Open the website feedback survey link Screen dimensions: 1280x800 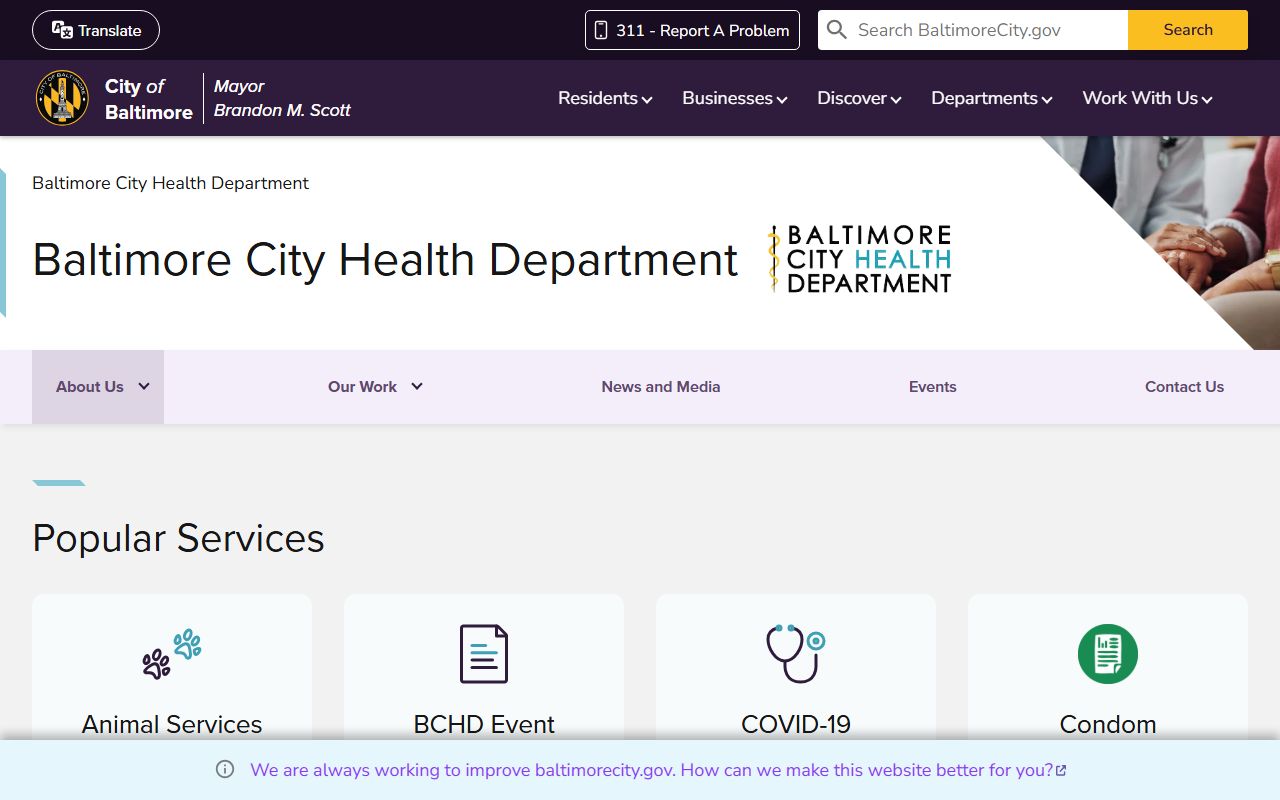(657, 770)
